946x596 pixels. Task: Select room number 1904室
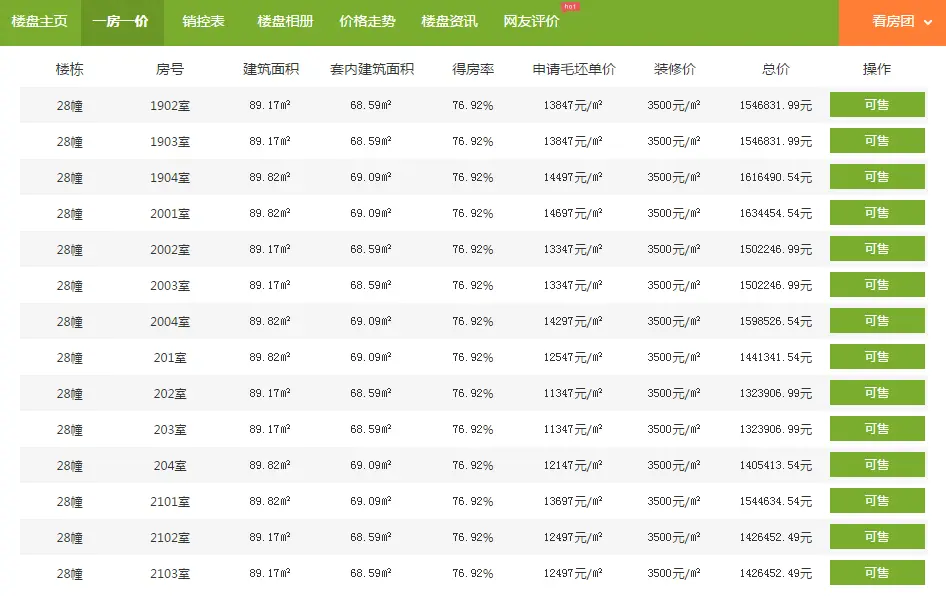[x=170, y=178]
